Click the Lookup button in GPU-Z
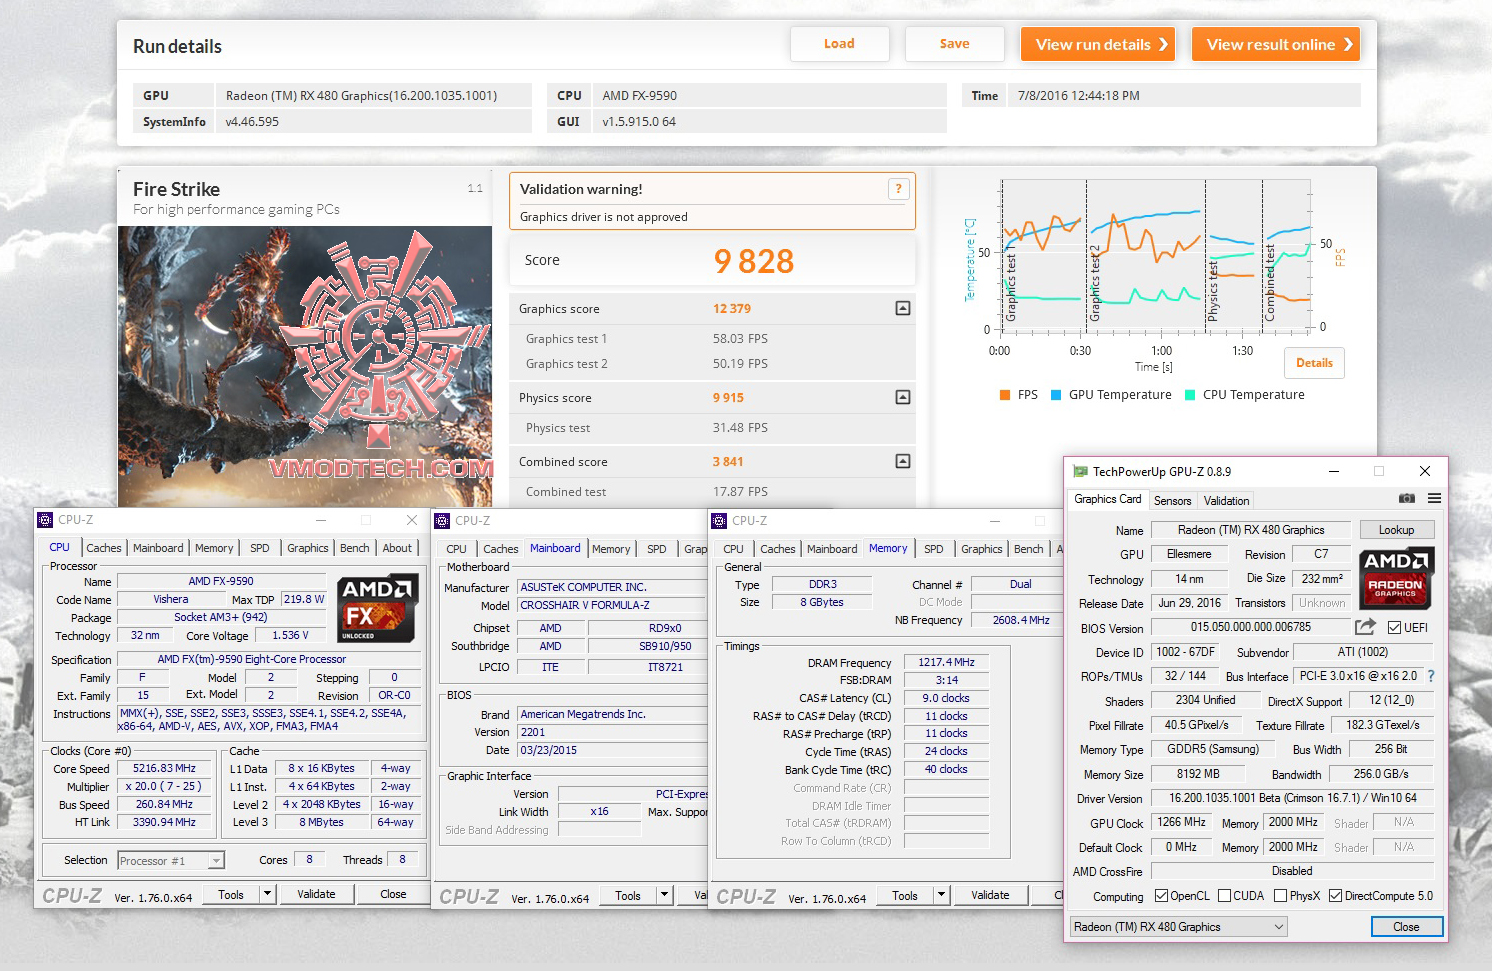Viewport: 1492px width, 971px height. (1396, 530)
